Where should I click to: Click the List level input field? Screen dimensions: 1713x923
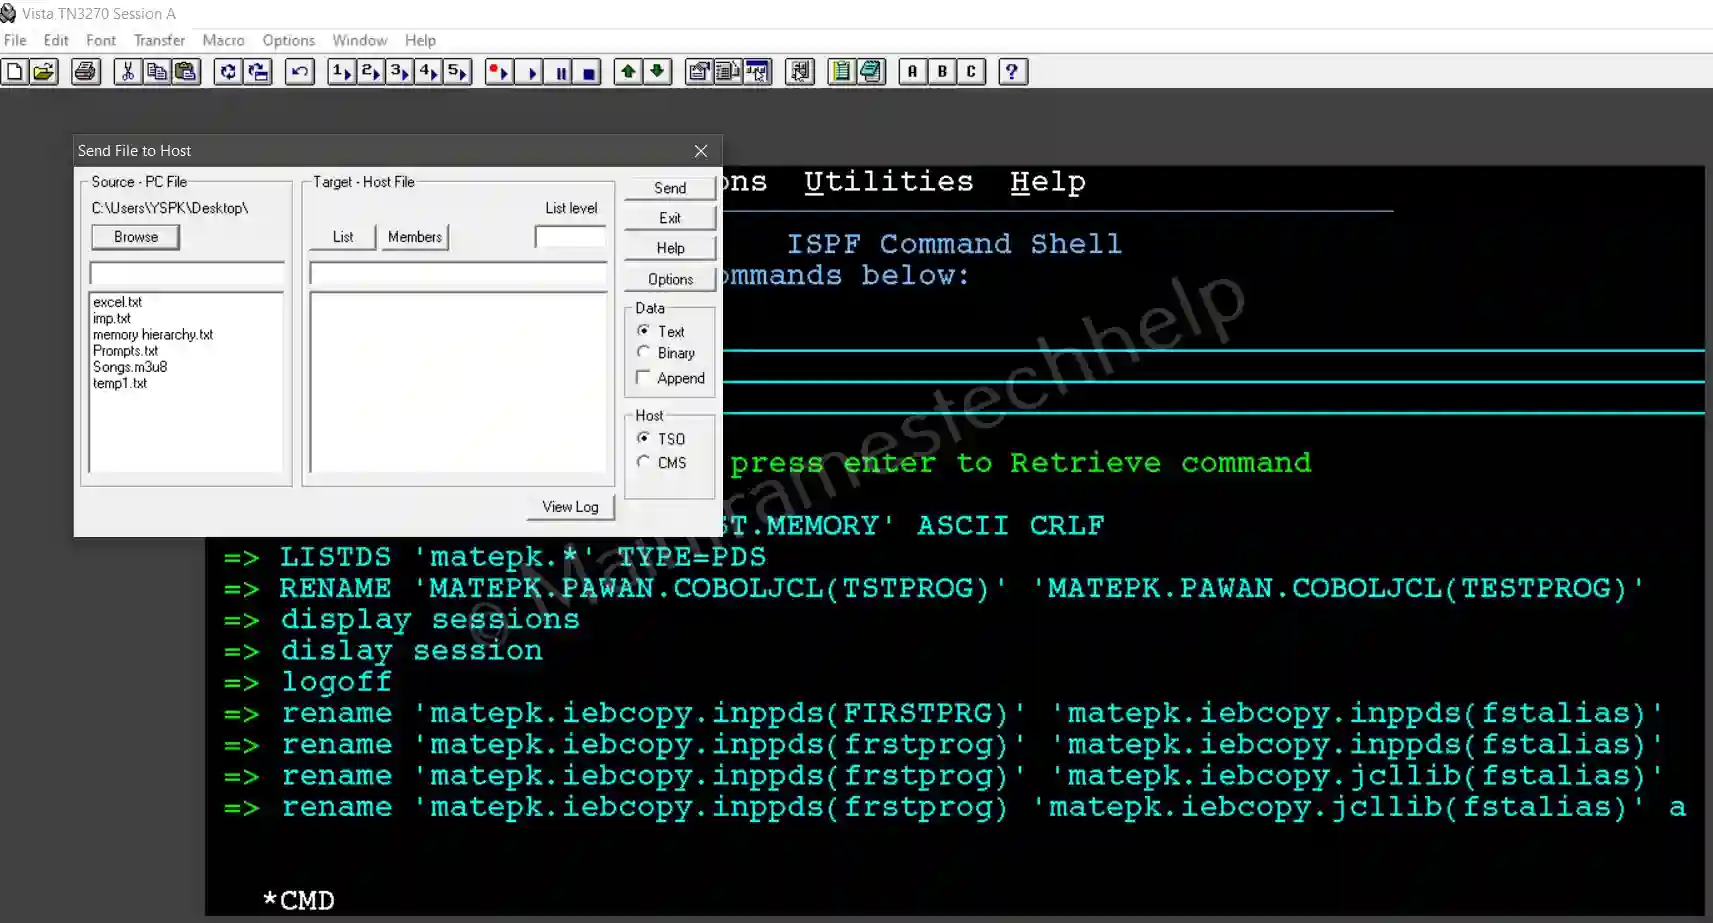pos(570,237)
